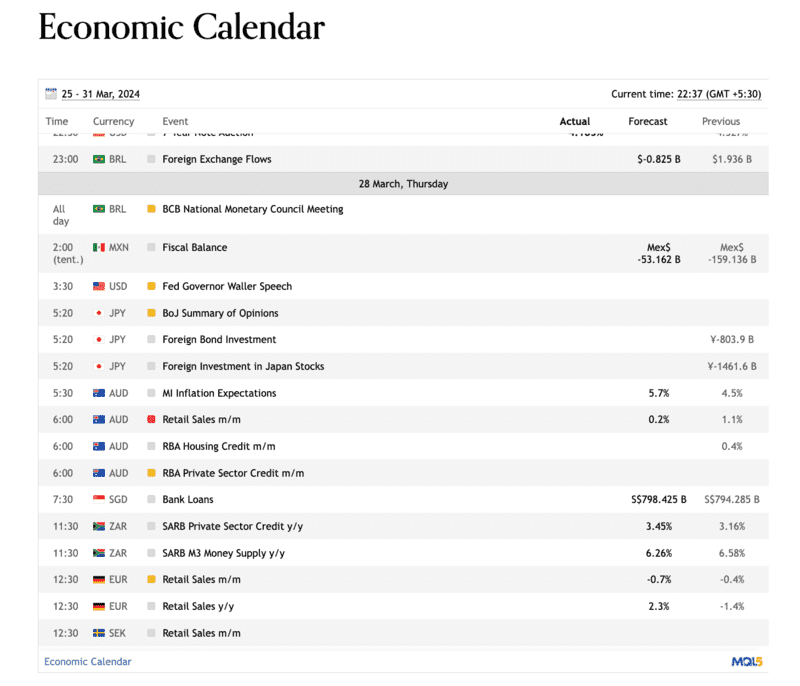Open the MI Inflation Expectations event
The height and width of the screenshot is (686, 800).
pos(219,393)
